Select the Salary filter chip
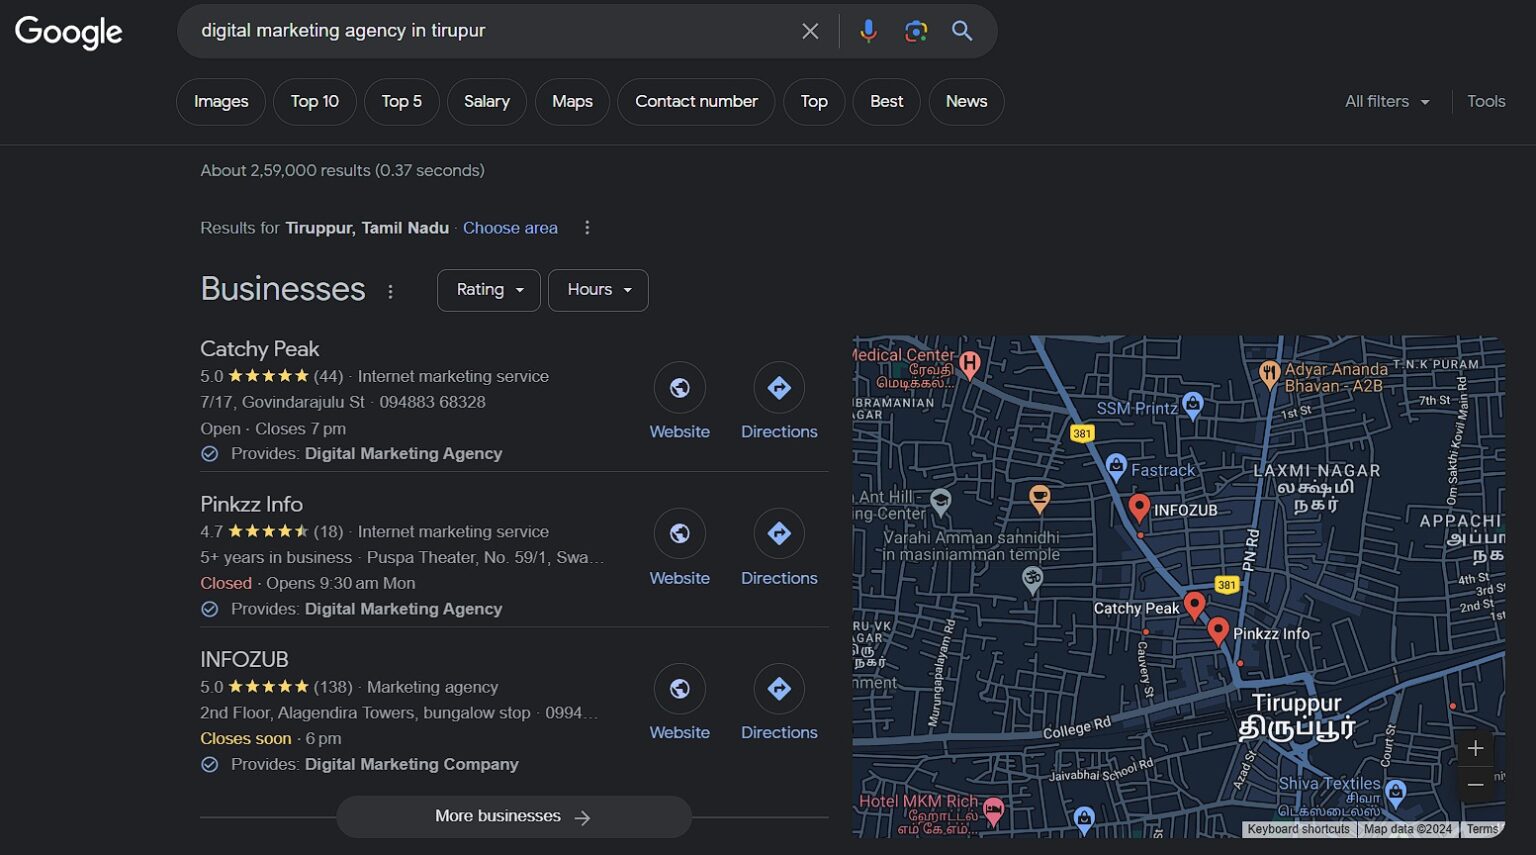 click(x=487, y=102)
